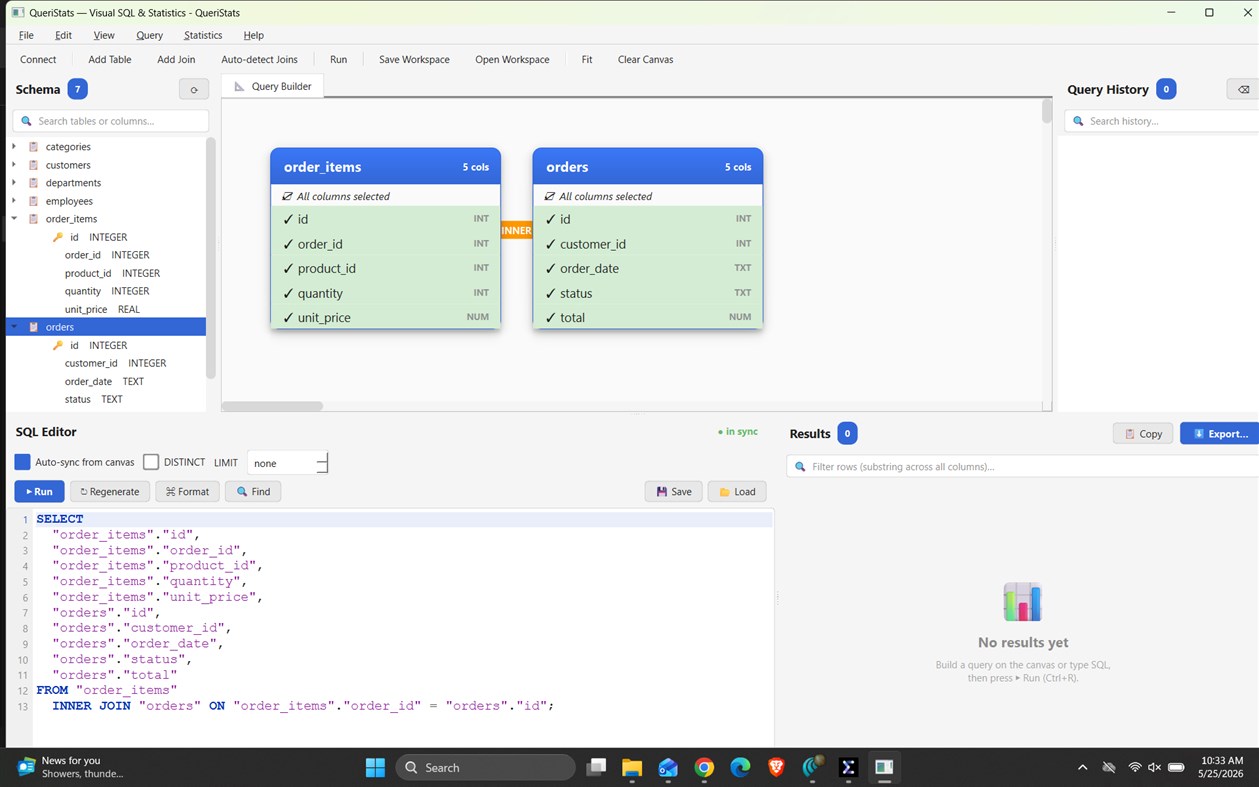Click the filter rows magnifier icon

799,466
